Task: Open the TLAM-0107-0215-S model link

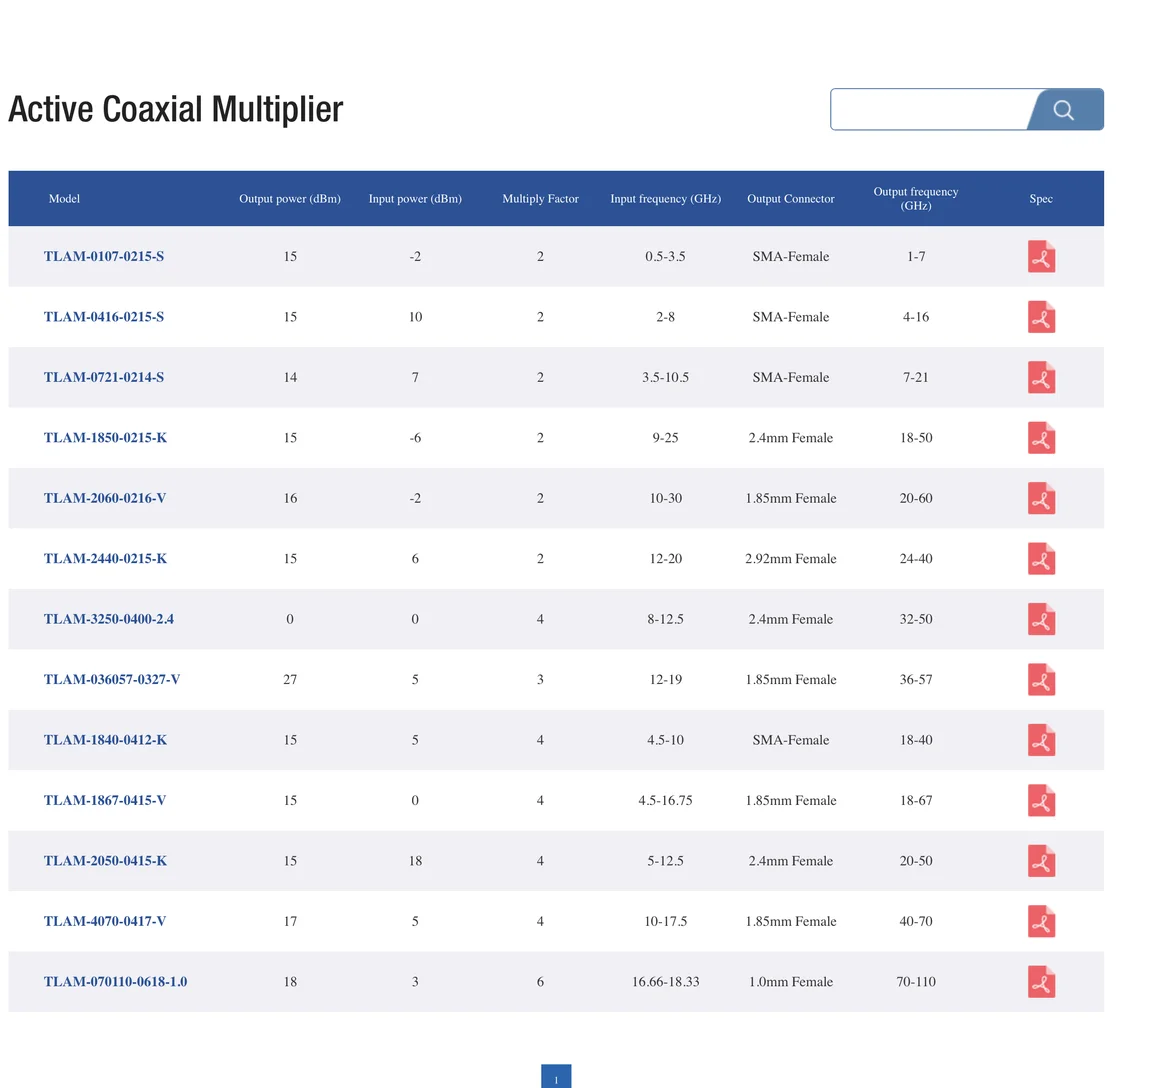Action: pyautogui.click(x=104, y=256)
